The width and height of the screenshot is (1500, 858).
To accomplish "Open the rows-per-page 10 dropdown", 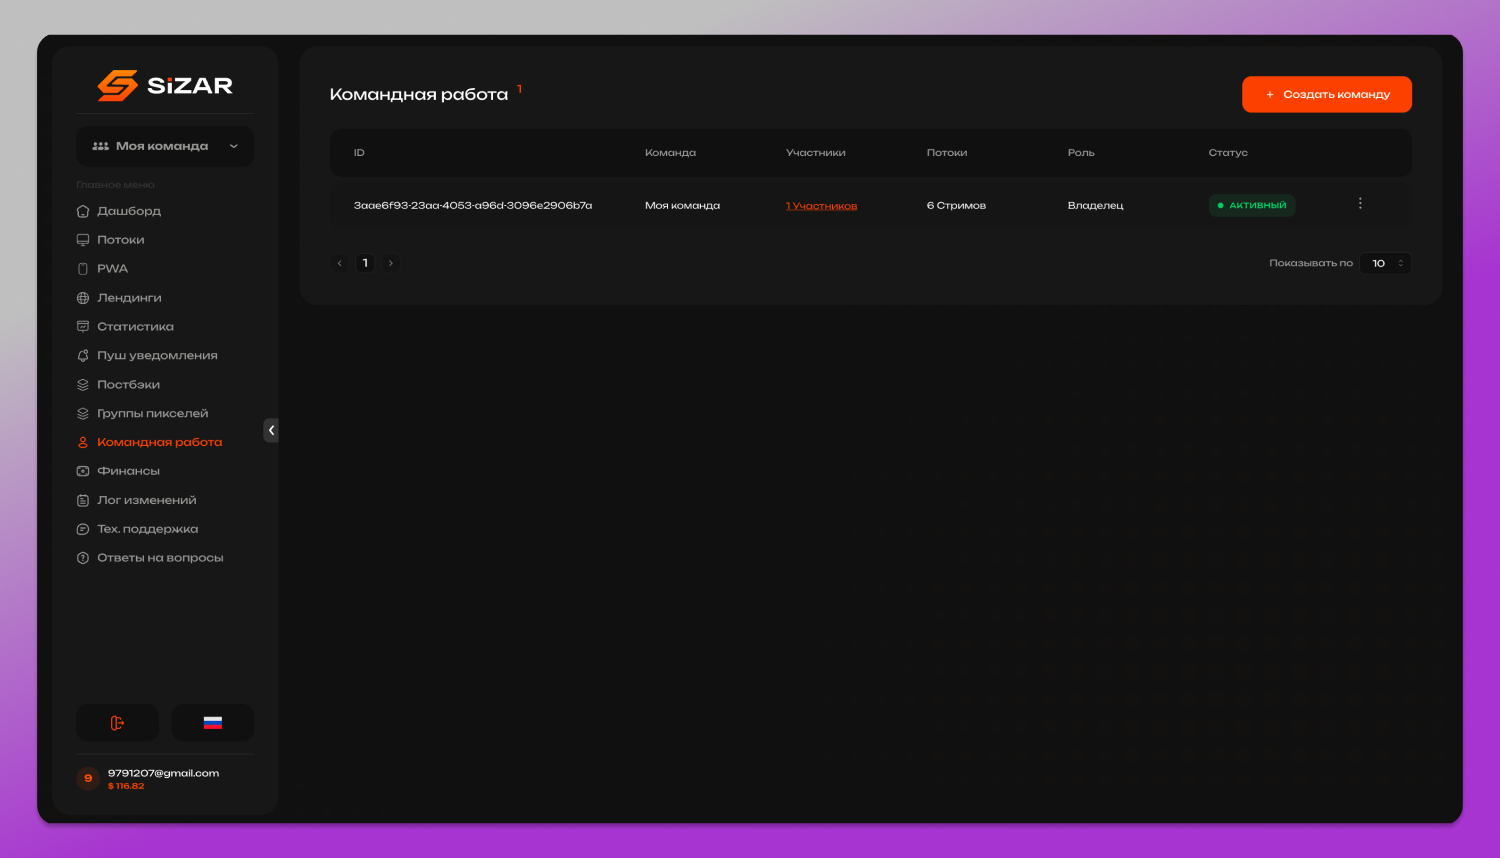I will point(1385,263).
